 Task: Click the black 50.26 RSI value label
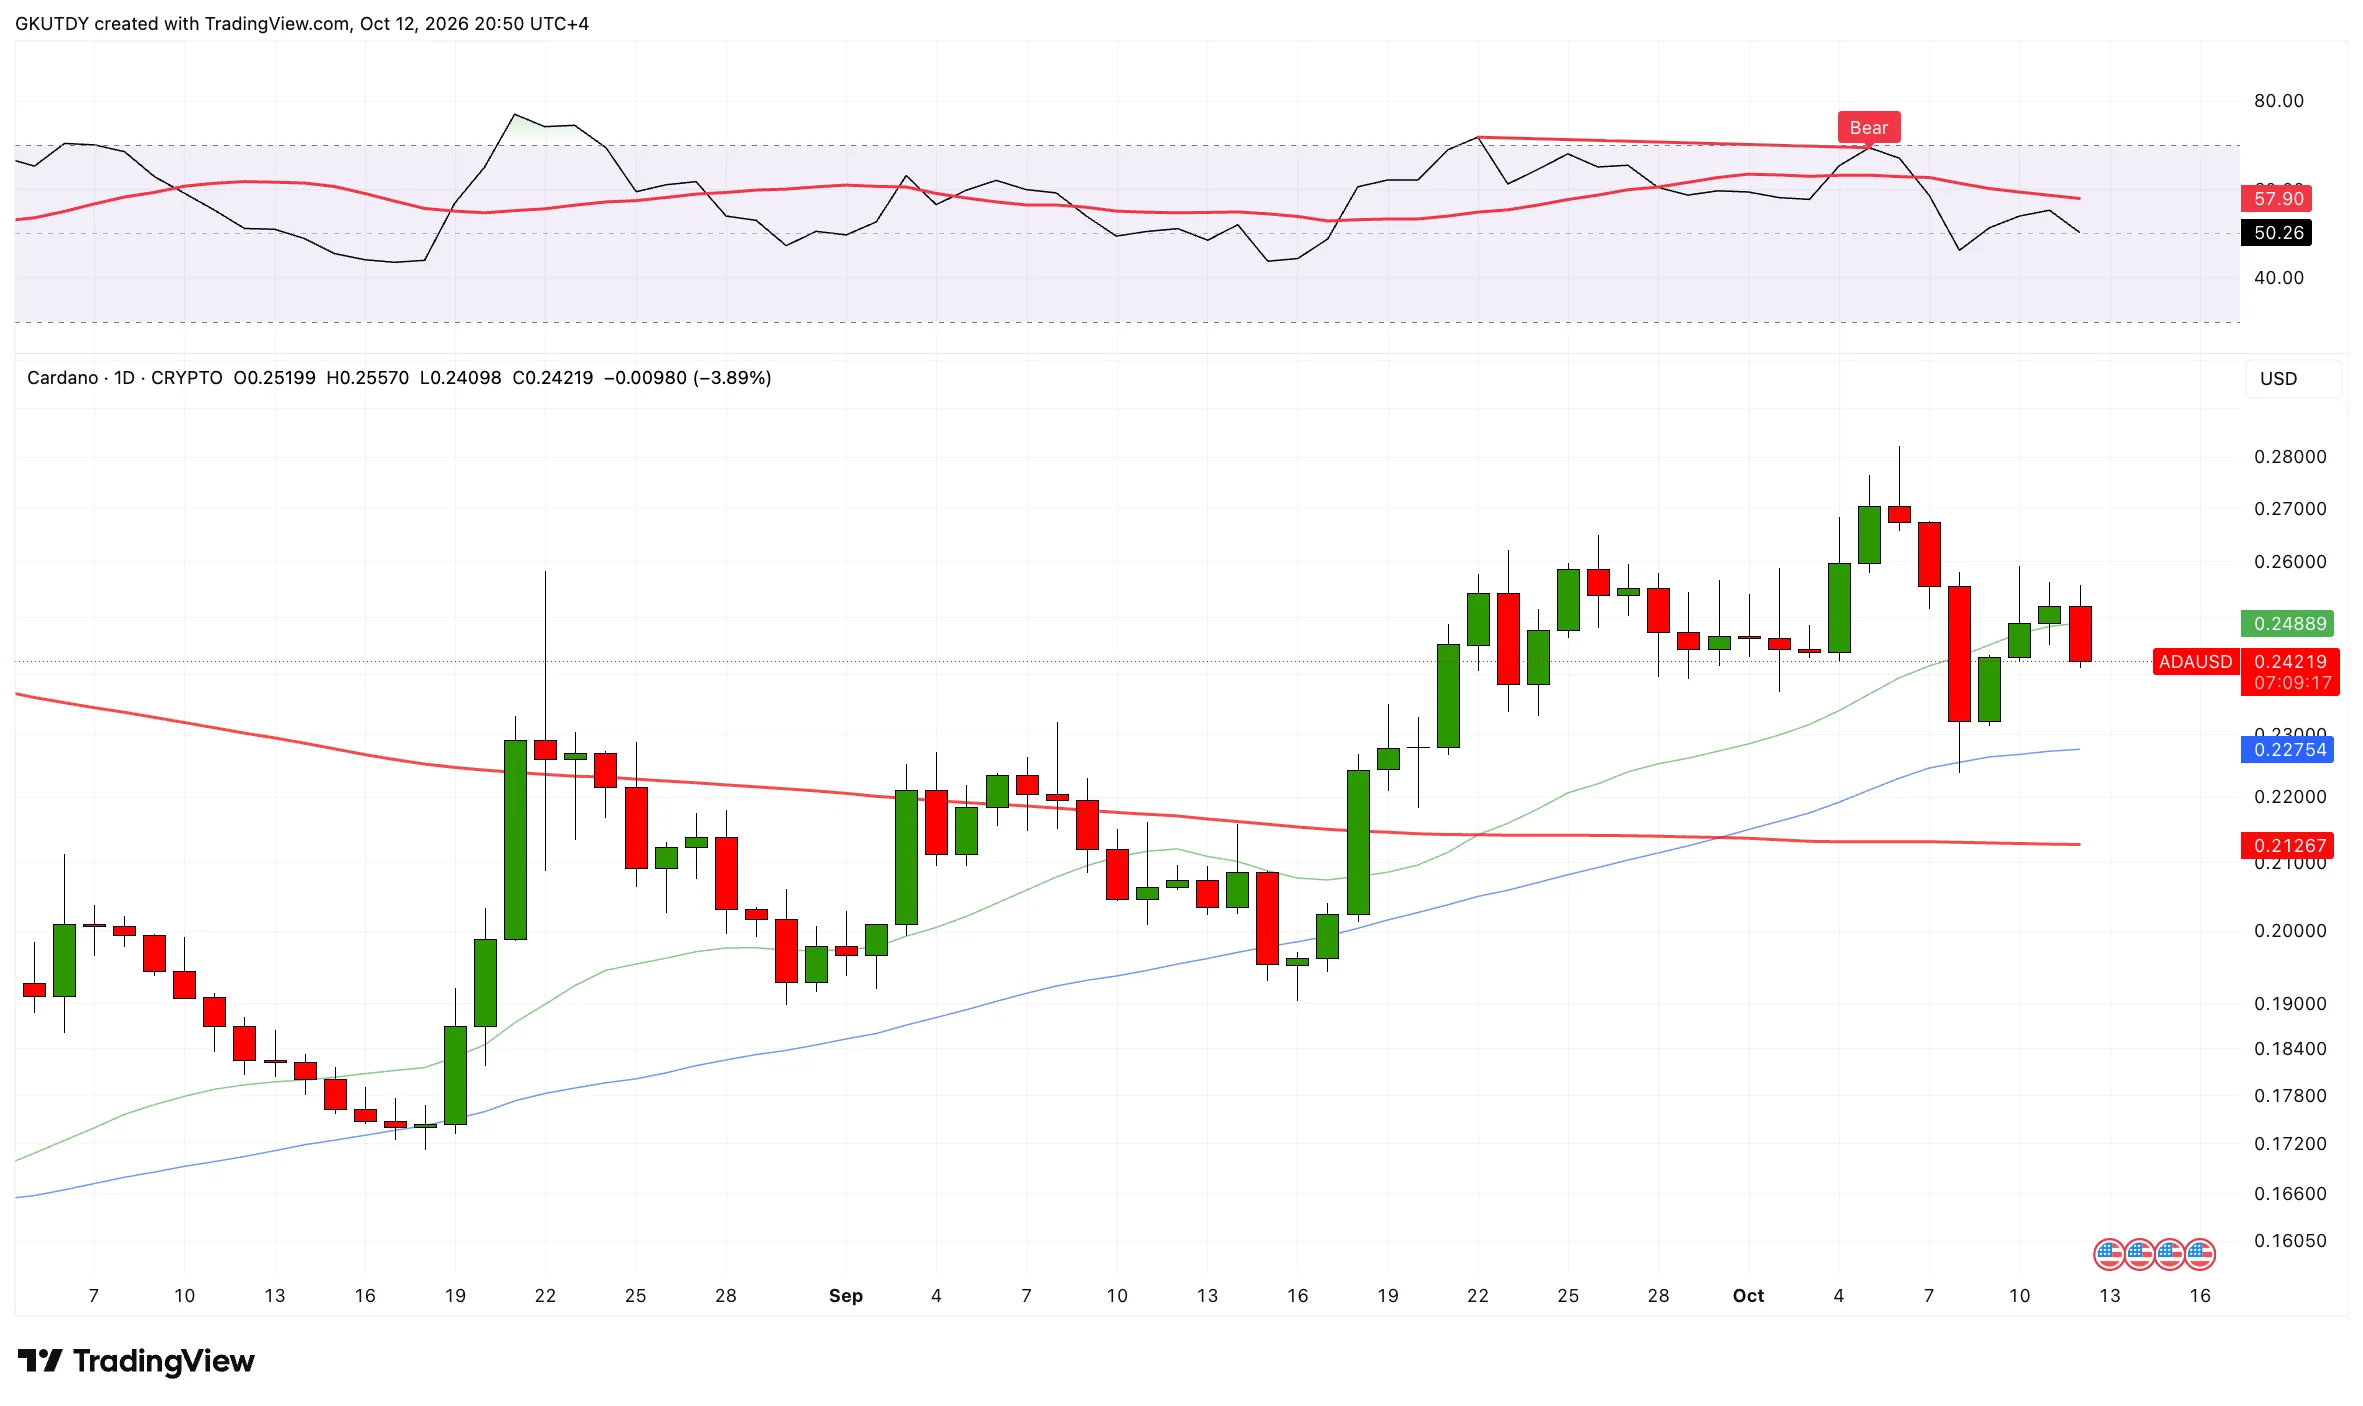[2277, 233]
